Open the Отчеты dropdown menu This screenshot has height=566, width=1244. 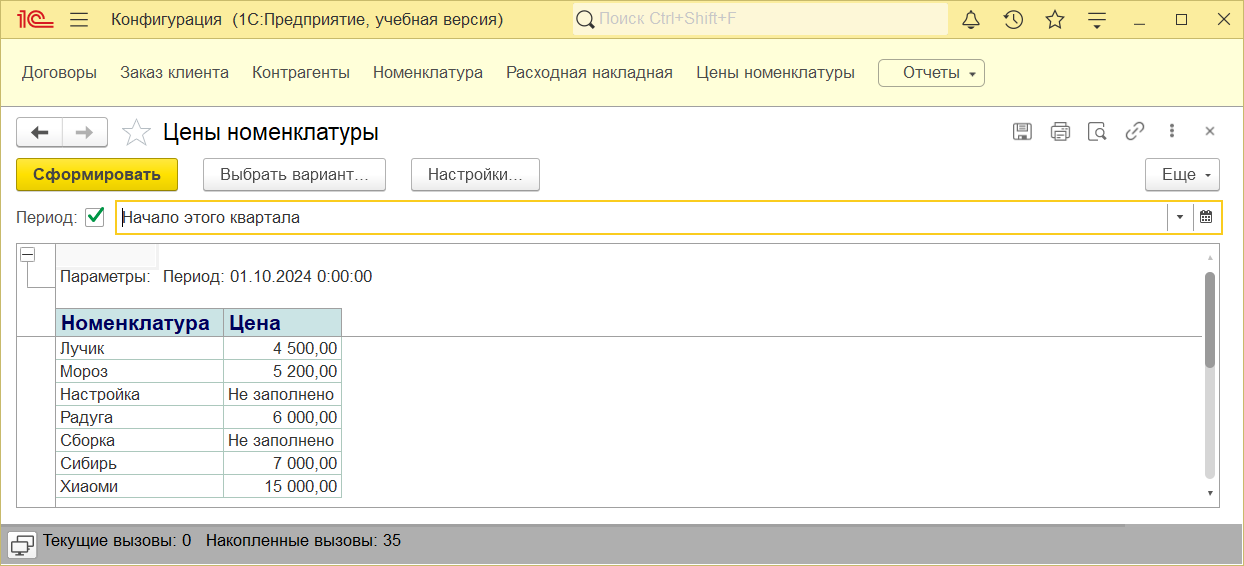point(931,73)
